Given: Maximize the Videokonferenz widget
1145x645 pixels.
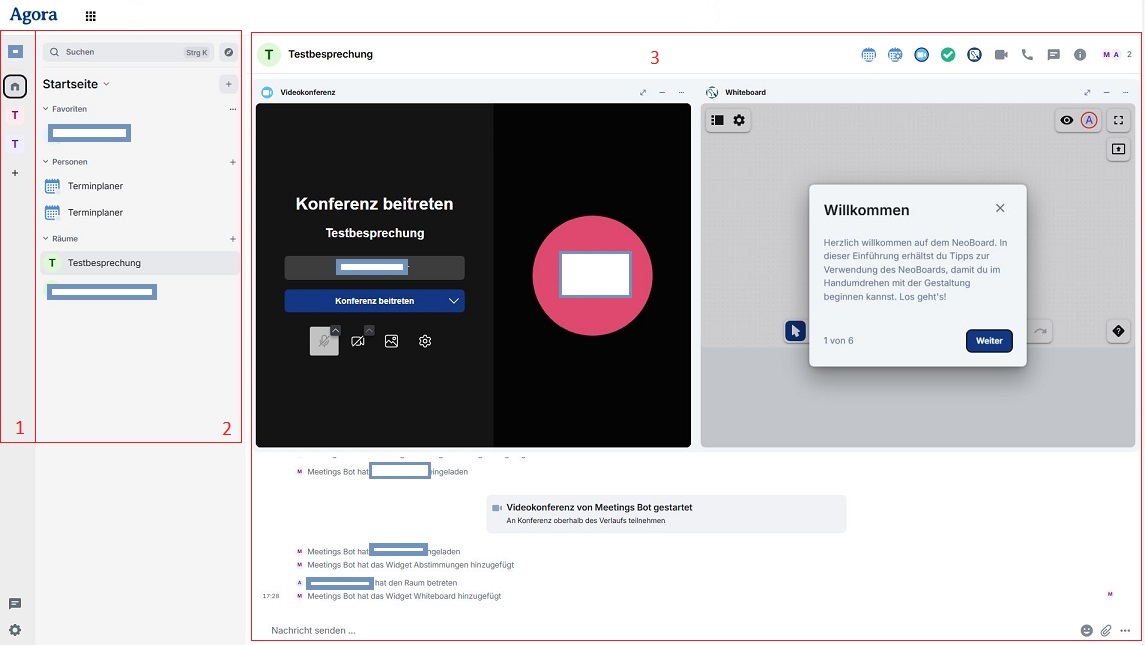Looking at the screenshot, I should click(x=643, y=92).
